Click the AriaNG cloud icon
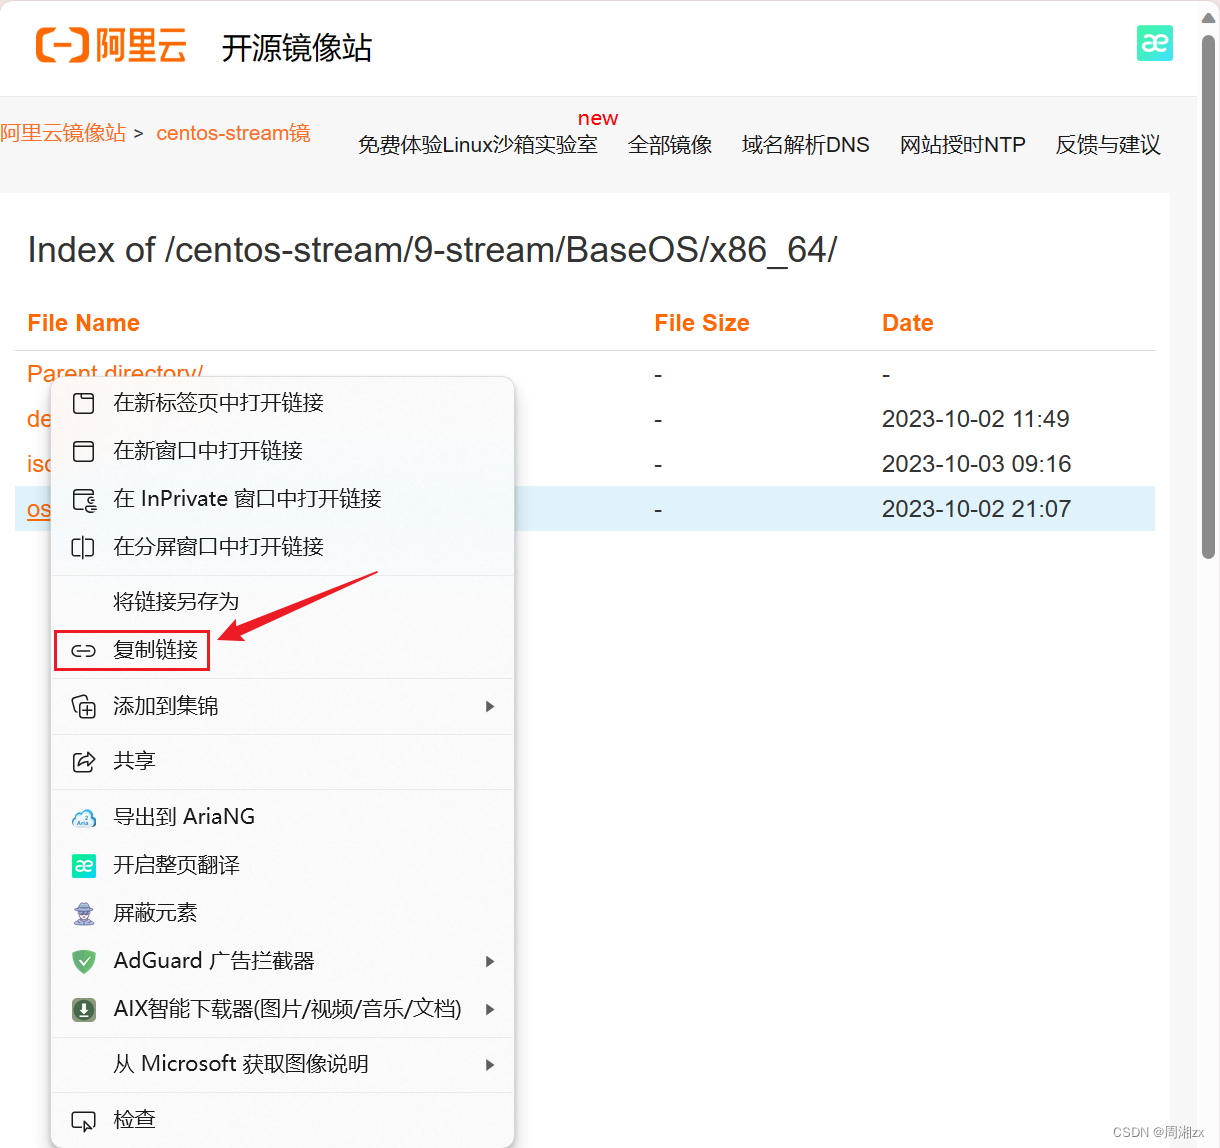1220x1148 pixels. point(84,817)
